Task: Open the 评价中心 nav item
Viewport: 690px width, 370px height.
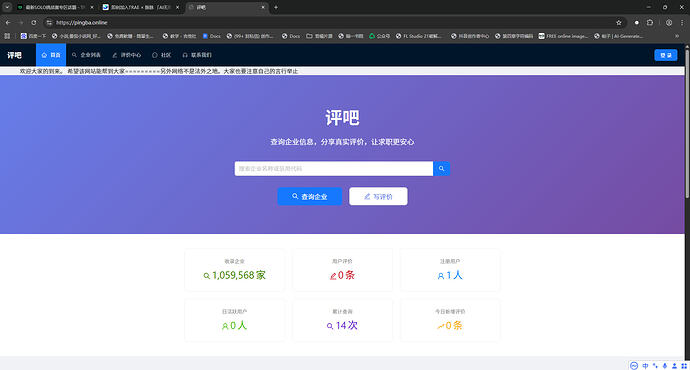Action: tap(127, 55)
